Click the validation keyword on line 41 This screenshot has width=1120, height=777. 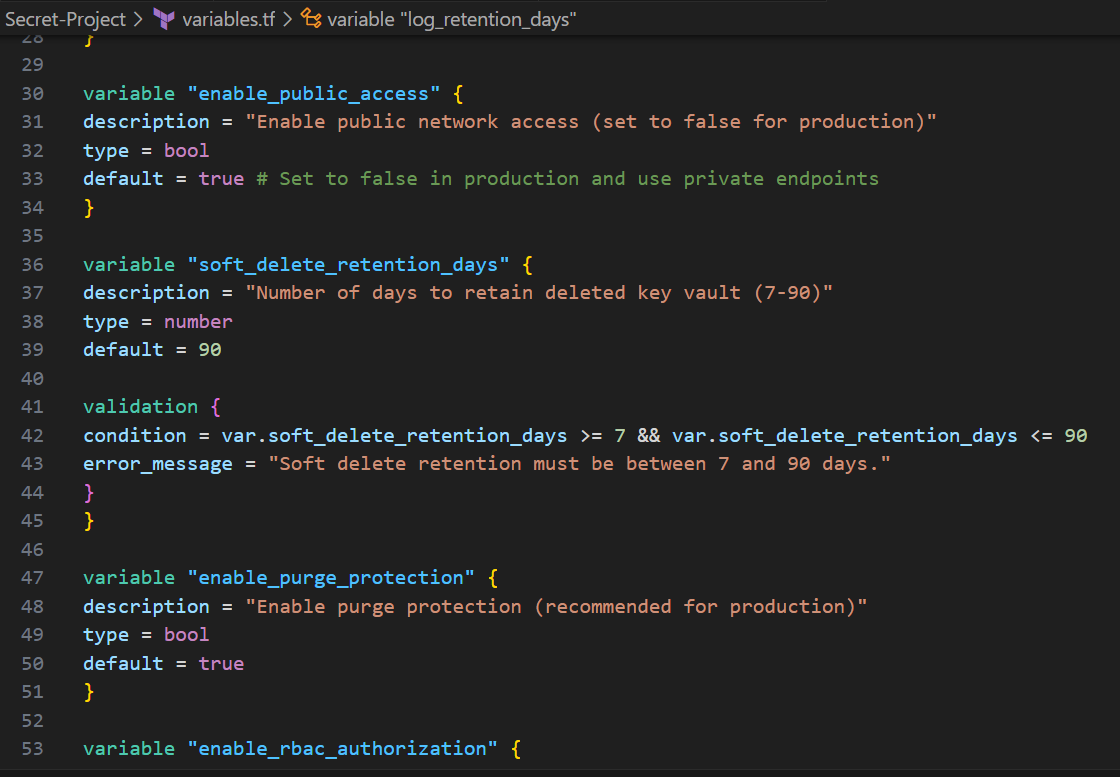[x=140, y=406]
